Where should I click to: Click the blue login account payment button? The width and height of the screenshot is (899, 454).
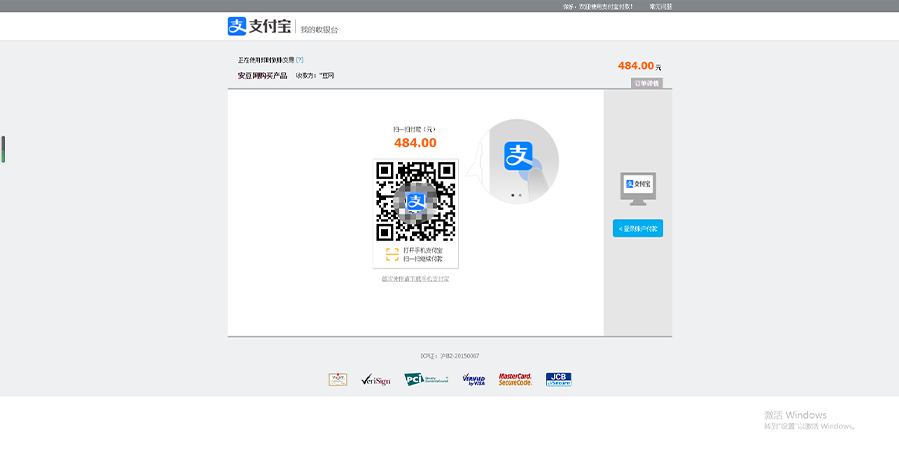click(x=638, y=228)
